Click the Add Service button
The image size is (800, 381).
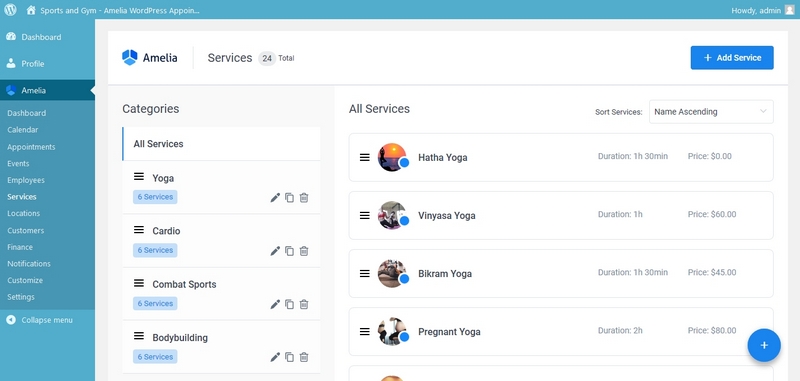pyautogui.click(x=732, y=58)
